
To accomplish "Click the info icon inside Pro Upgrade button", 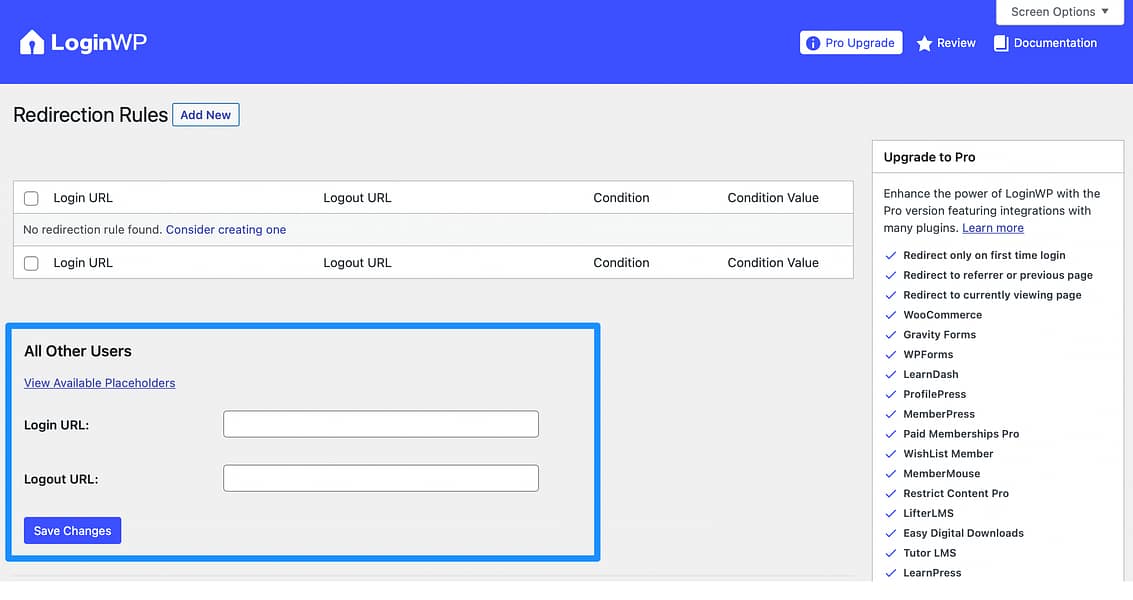I will pos(815,42).
